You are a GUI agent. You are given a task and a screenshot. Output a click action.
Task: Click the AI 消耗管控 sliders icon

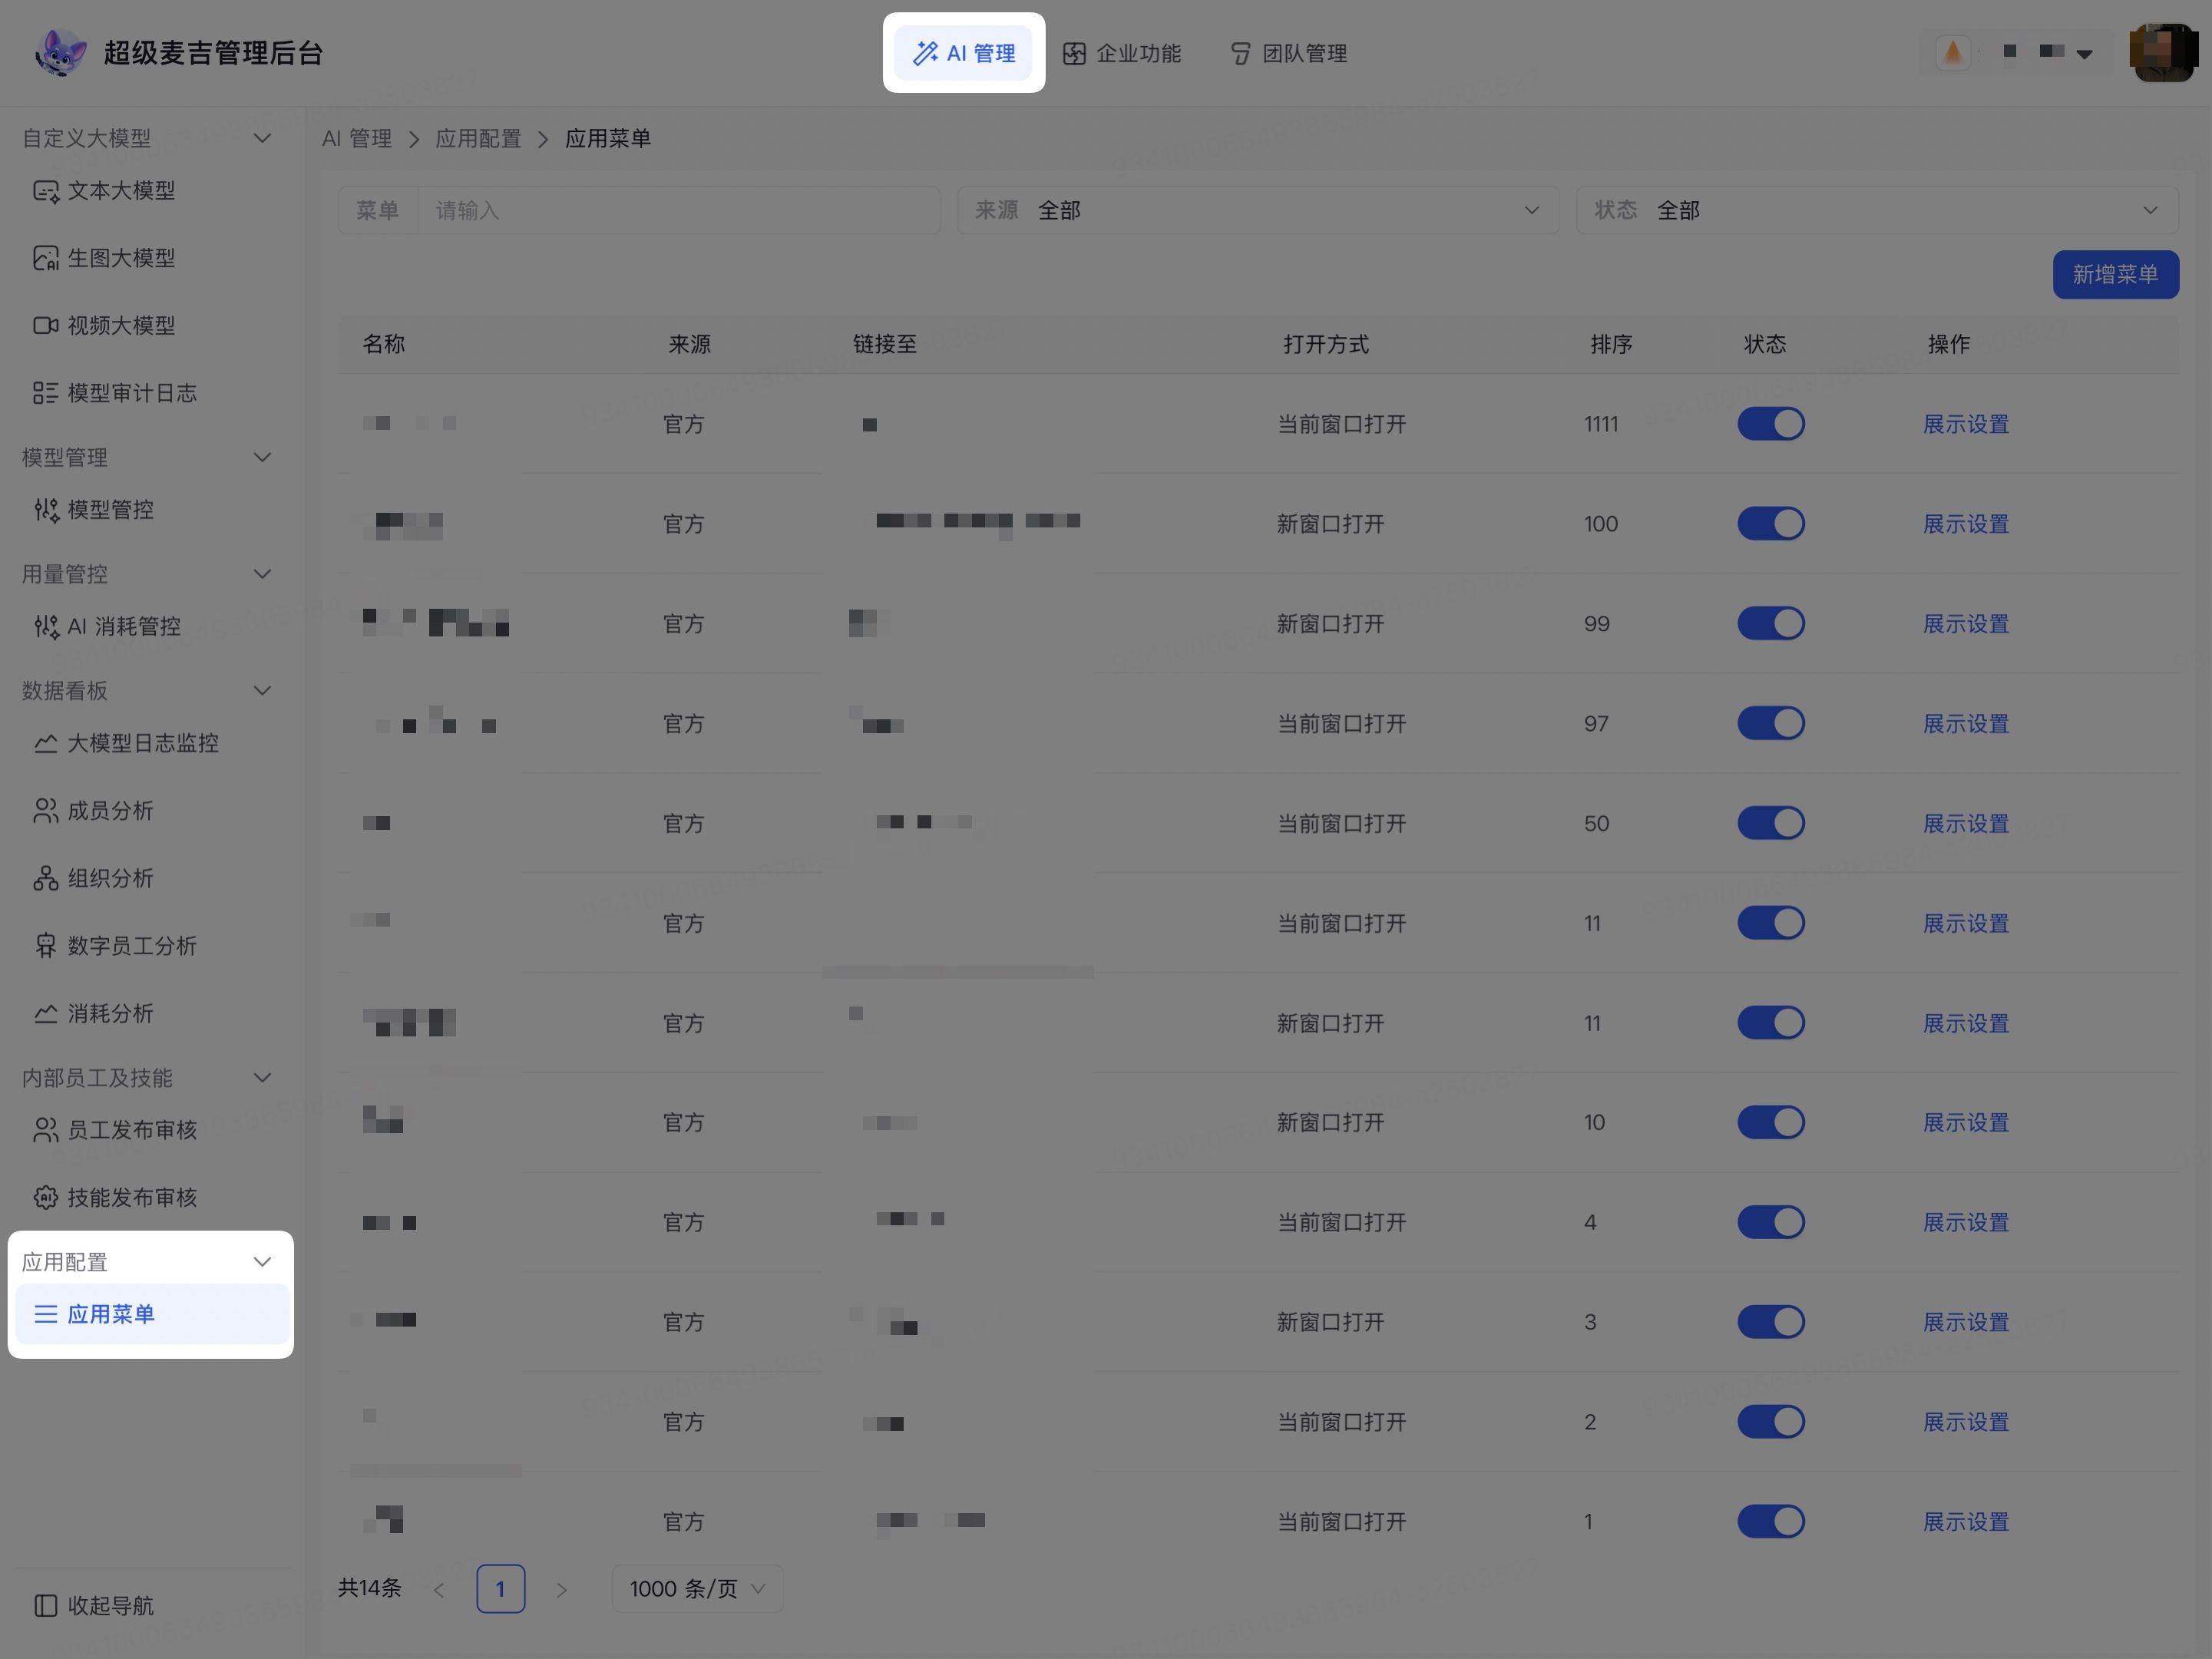pyautogui.click(x=46, y=627)
